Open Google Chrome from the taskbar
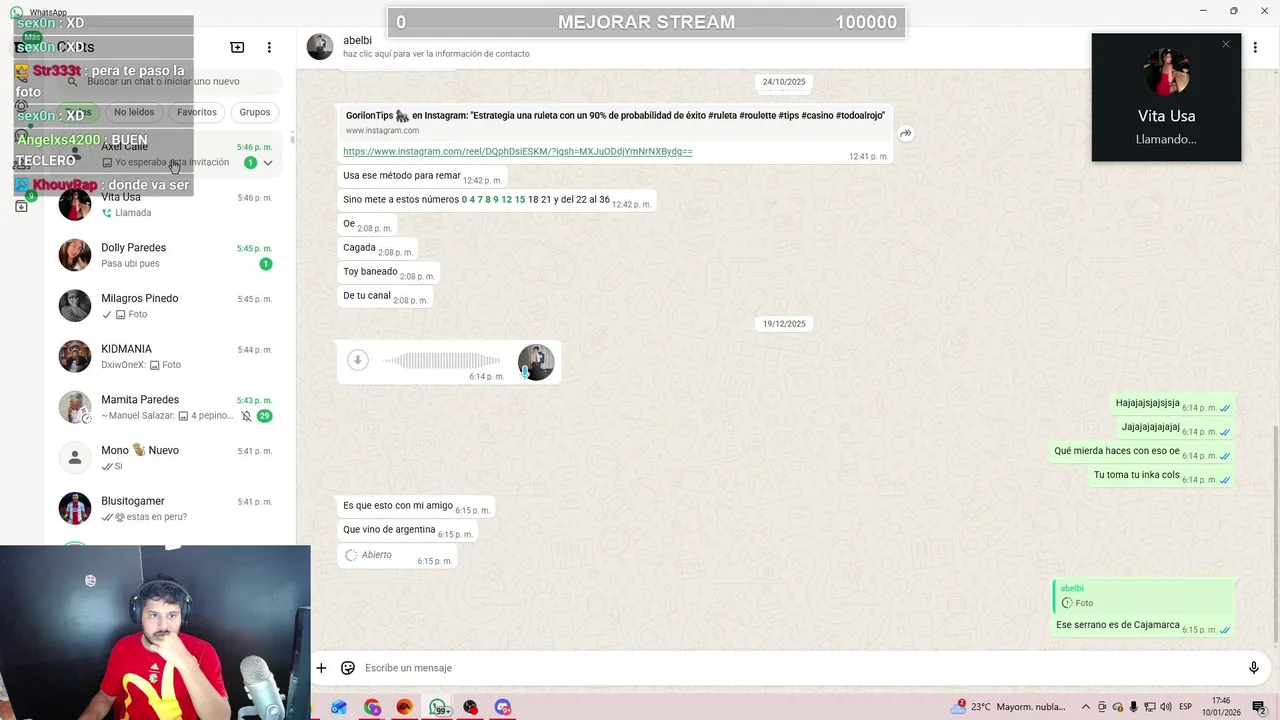 [x=372, y=707]
